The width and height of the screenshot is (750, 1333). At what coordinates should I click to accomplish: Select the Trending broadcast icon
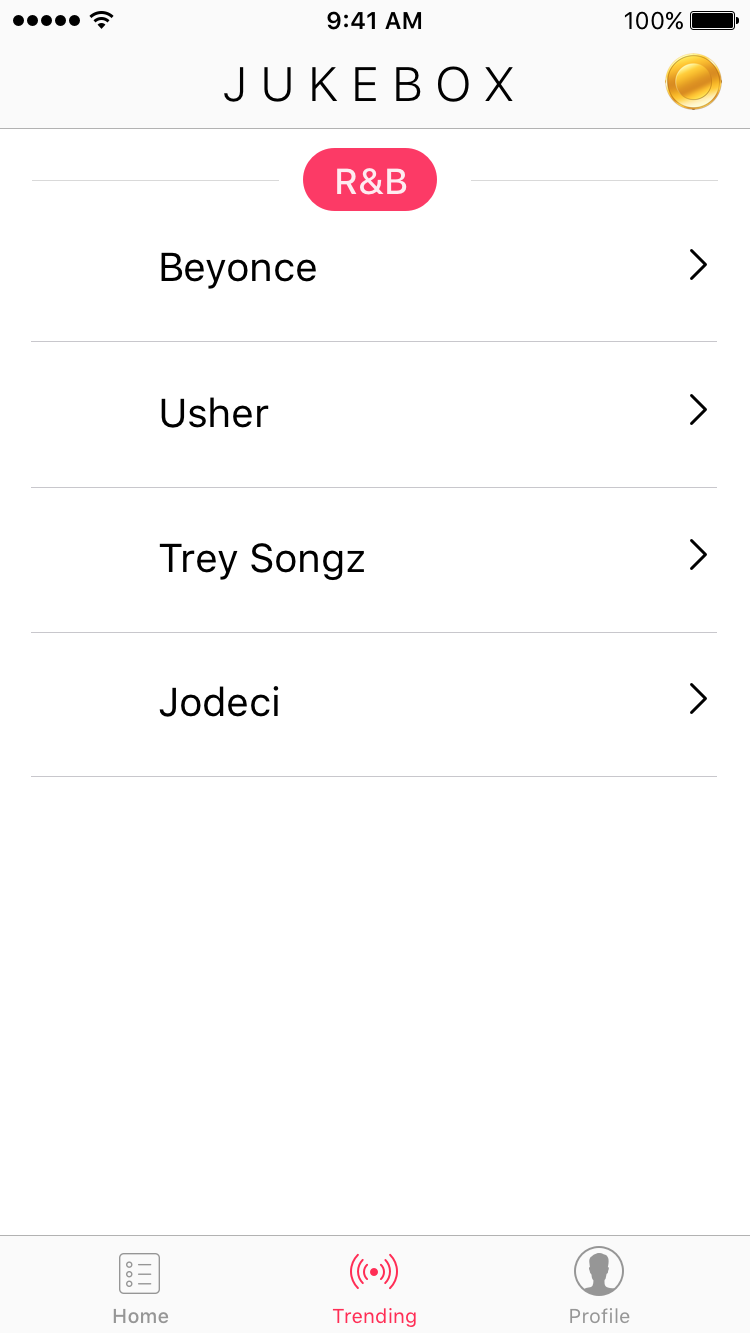click(374, 1272)
